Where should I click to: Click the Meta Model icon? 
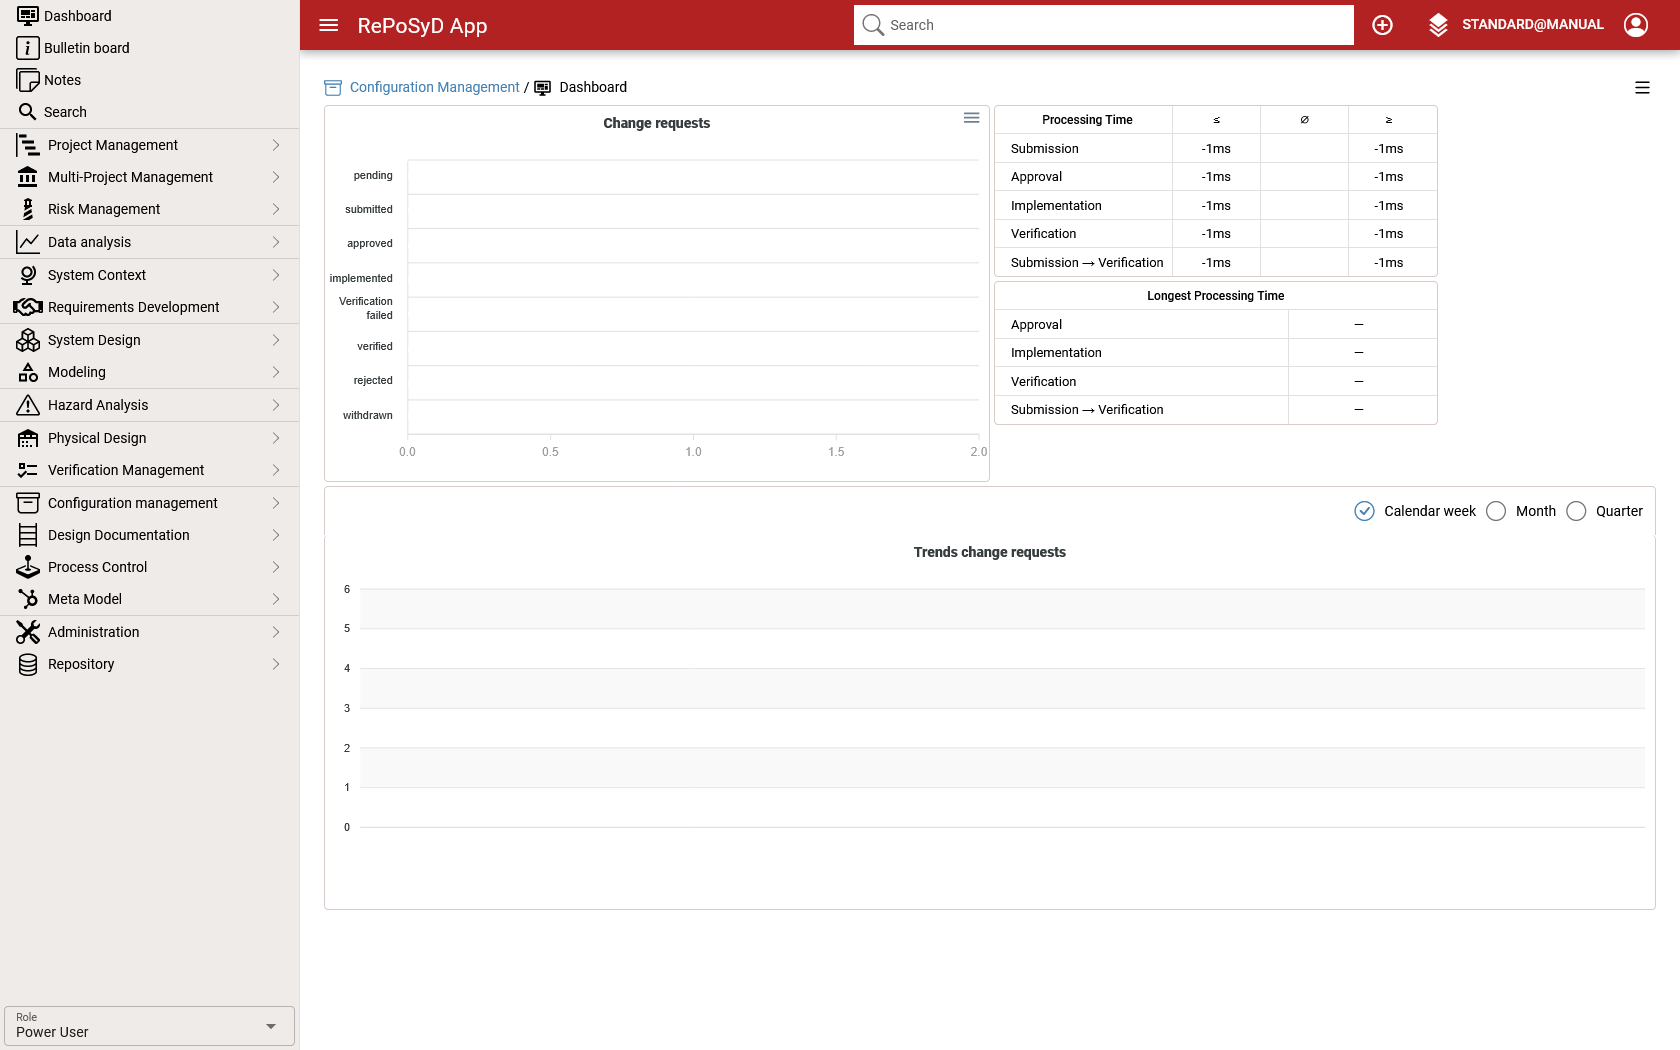pos(28,599)
